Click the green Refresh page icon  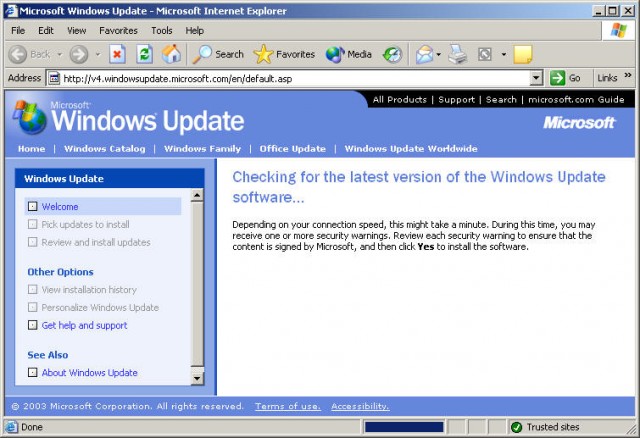point(144,54)
